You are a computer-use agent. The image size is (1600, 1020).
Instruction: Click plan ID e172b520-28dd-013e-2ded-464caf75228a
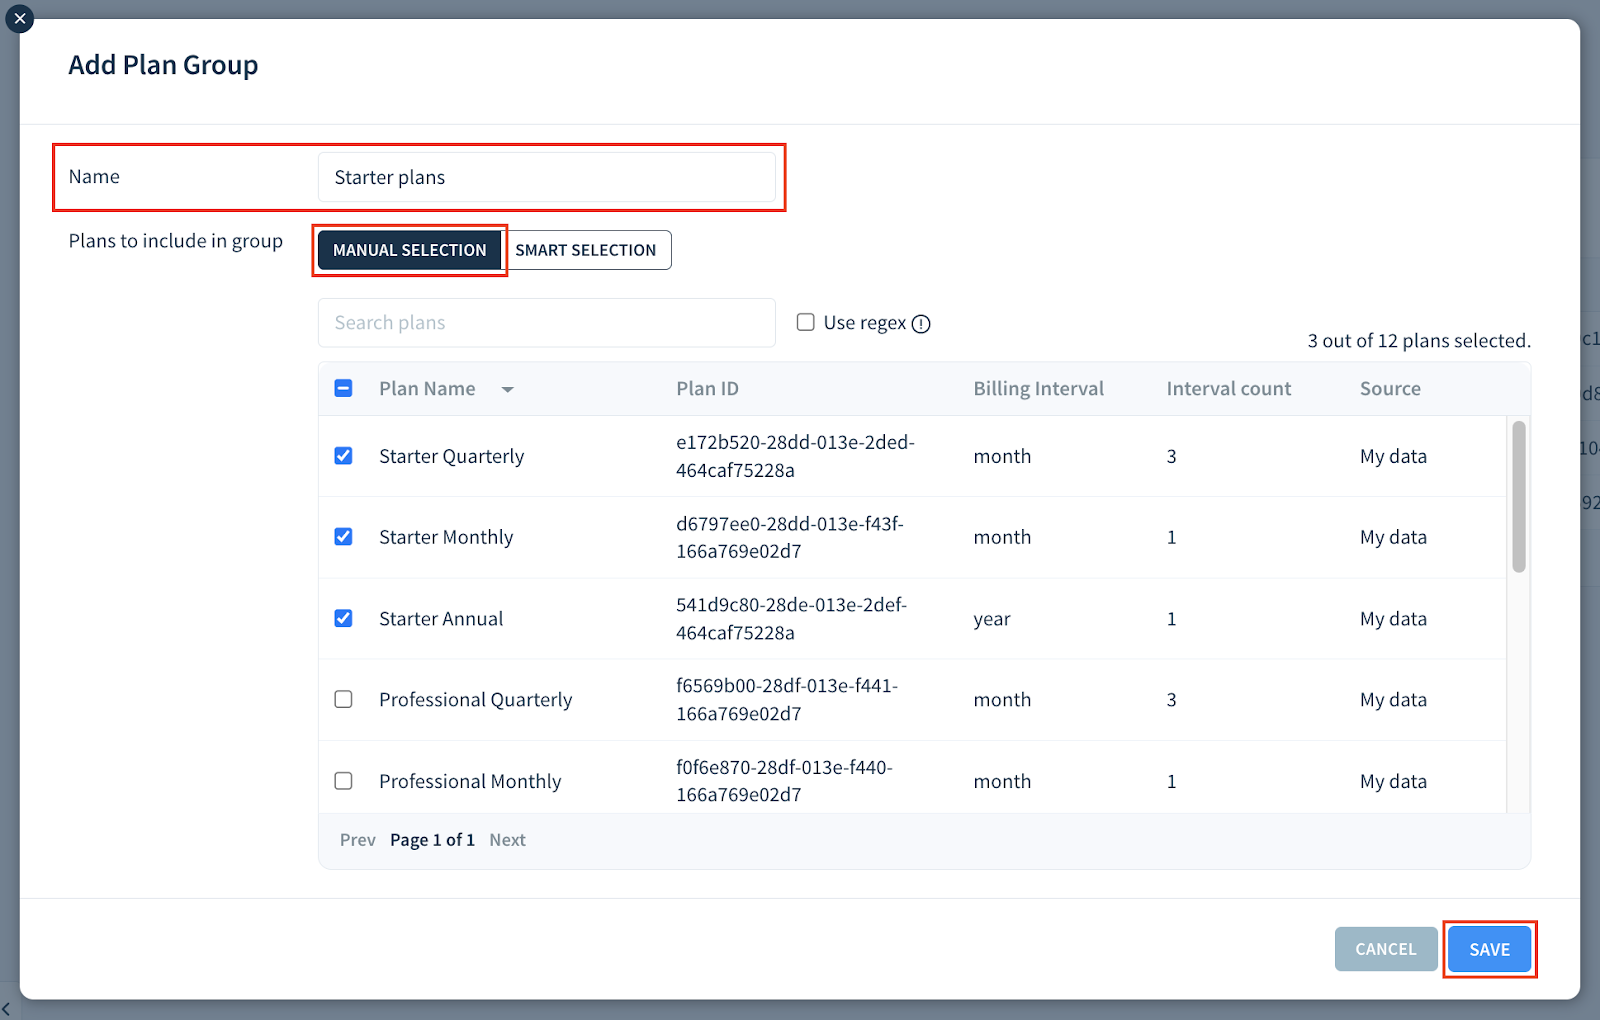click(x=795, y=456)
